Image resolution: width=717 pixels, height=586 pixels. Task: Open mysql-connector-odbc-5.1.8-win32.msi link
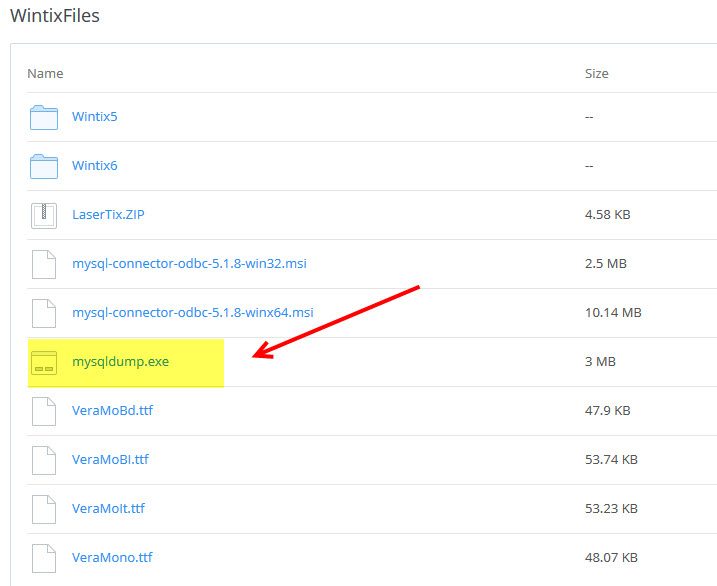point(189,264)
